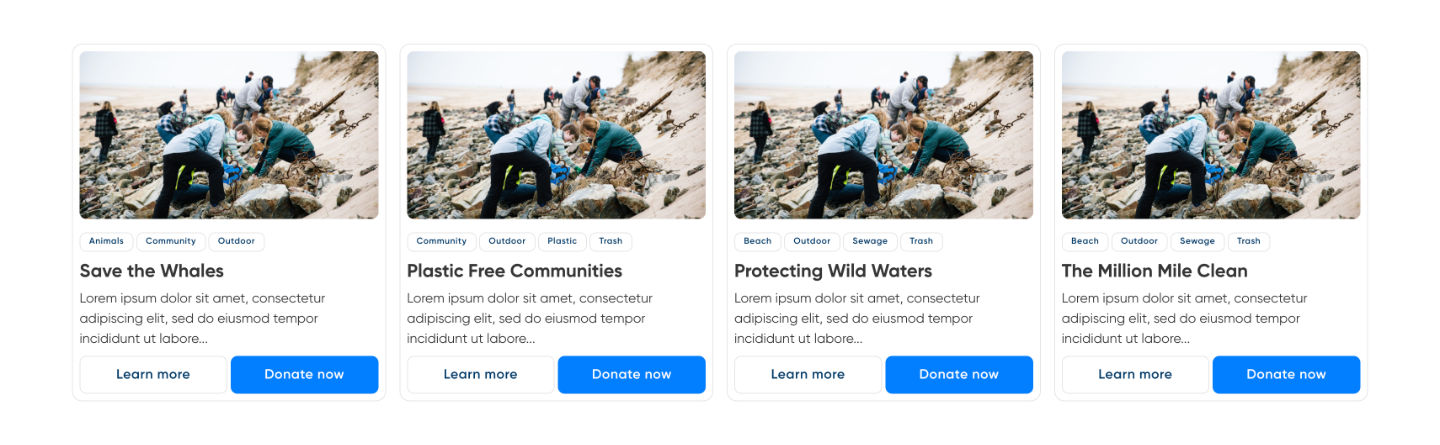Open the Plastic Free Communities title
The image size is (1440, 445).
514,271
